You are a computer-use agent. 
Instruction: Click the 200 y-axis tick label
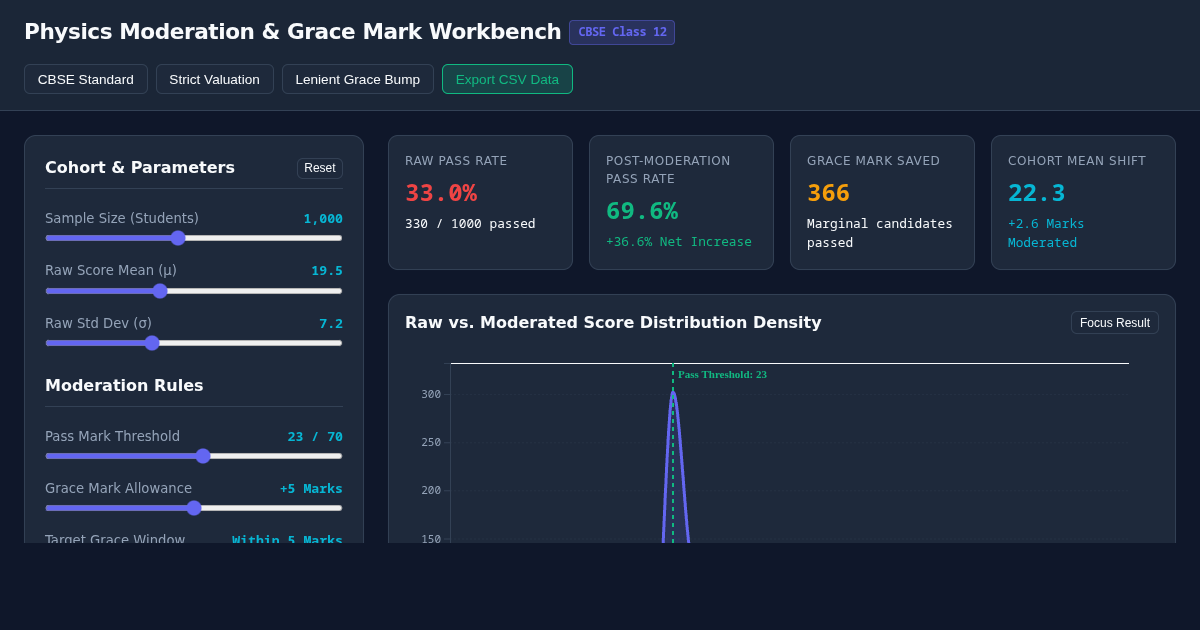point(431,490)
